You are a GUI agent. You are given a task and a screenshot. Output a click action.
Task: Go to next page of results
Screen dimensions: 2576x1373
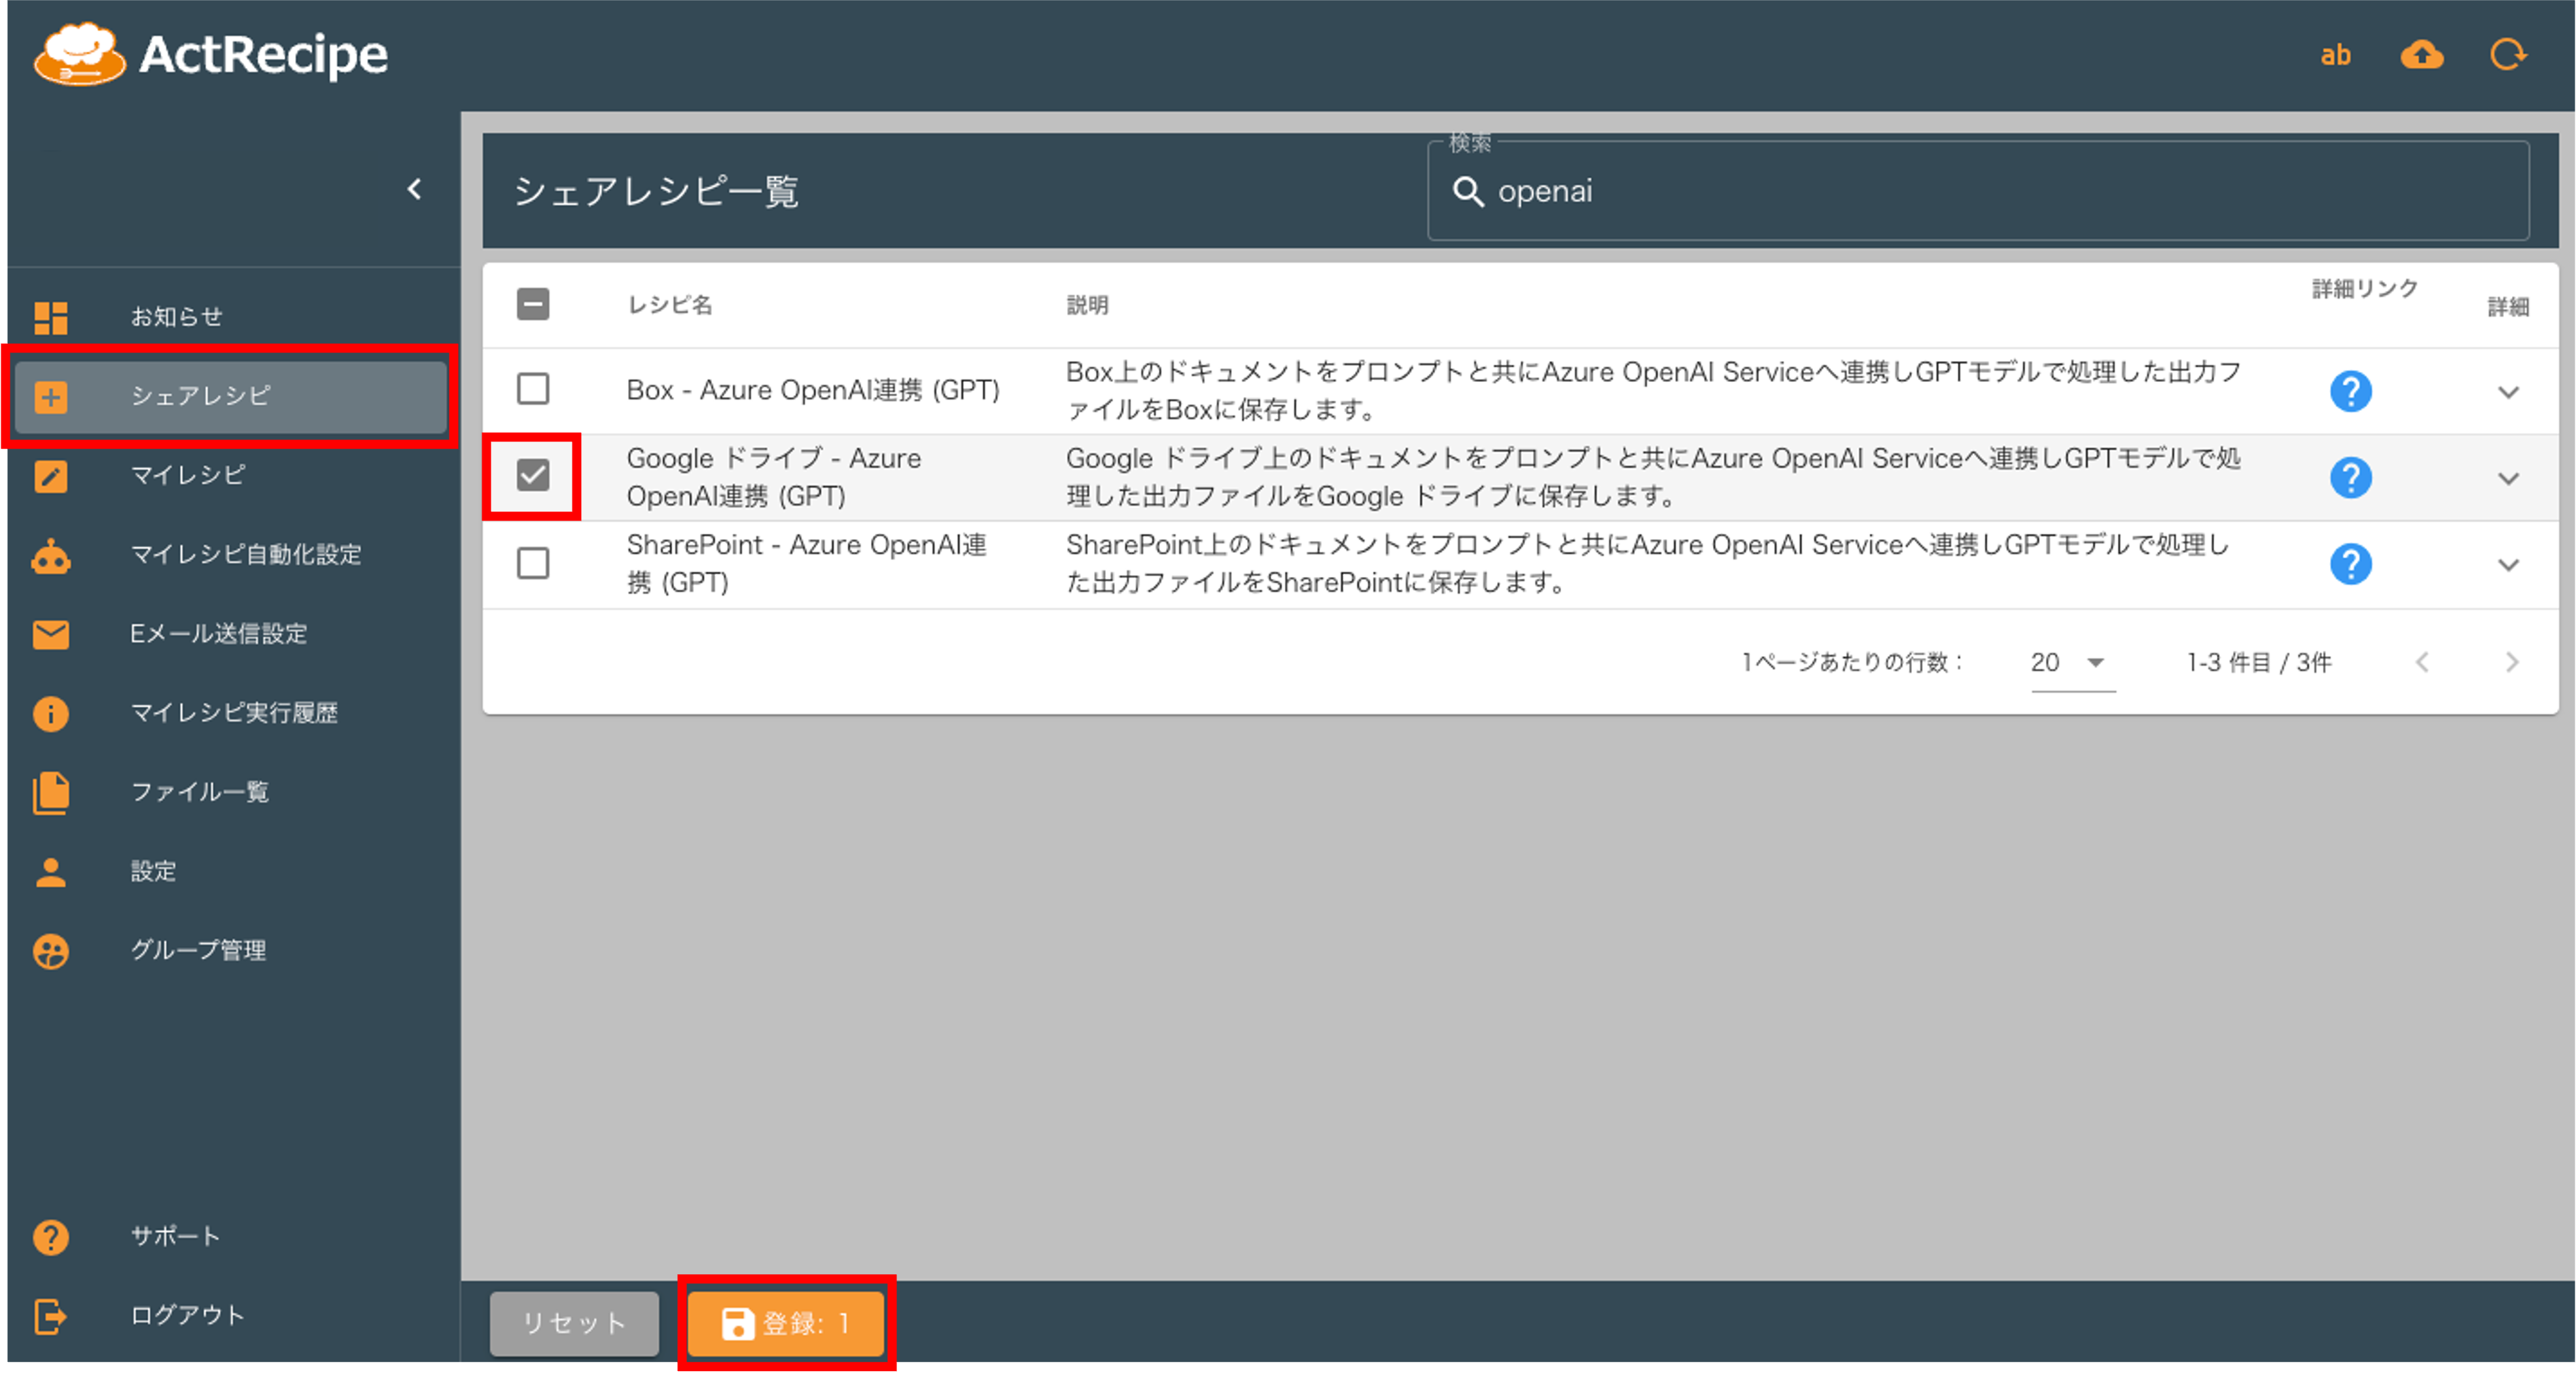coord(2511,662)
